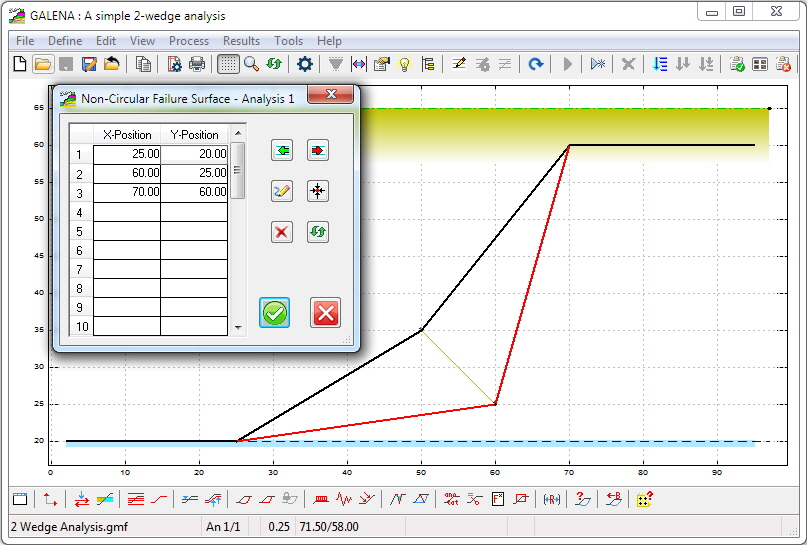Image resolution: width=807 pixels, height=545 pixels.
Task: Click the blue circular redo arrow icon
Action: click(x=537, y=64)
